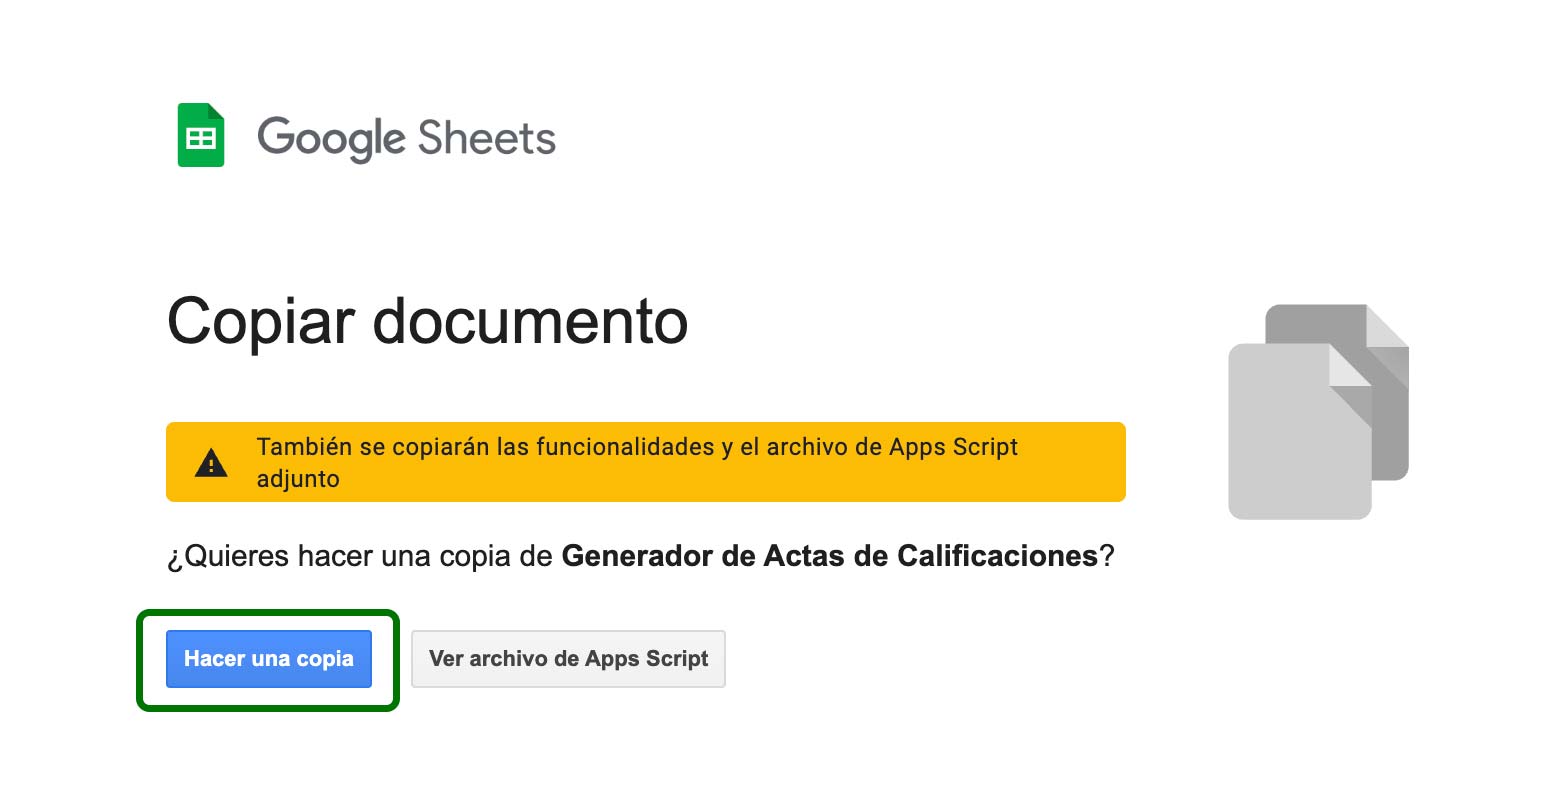
Task: Click the yellow Apps Script warning banner
Action: coord(645,461)
